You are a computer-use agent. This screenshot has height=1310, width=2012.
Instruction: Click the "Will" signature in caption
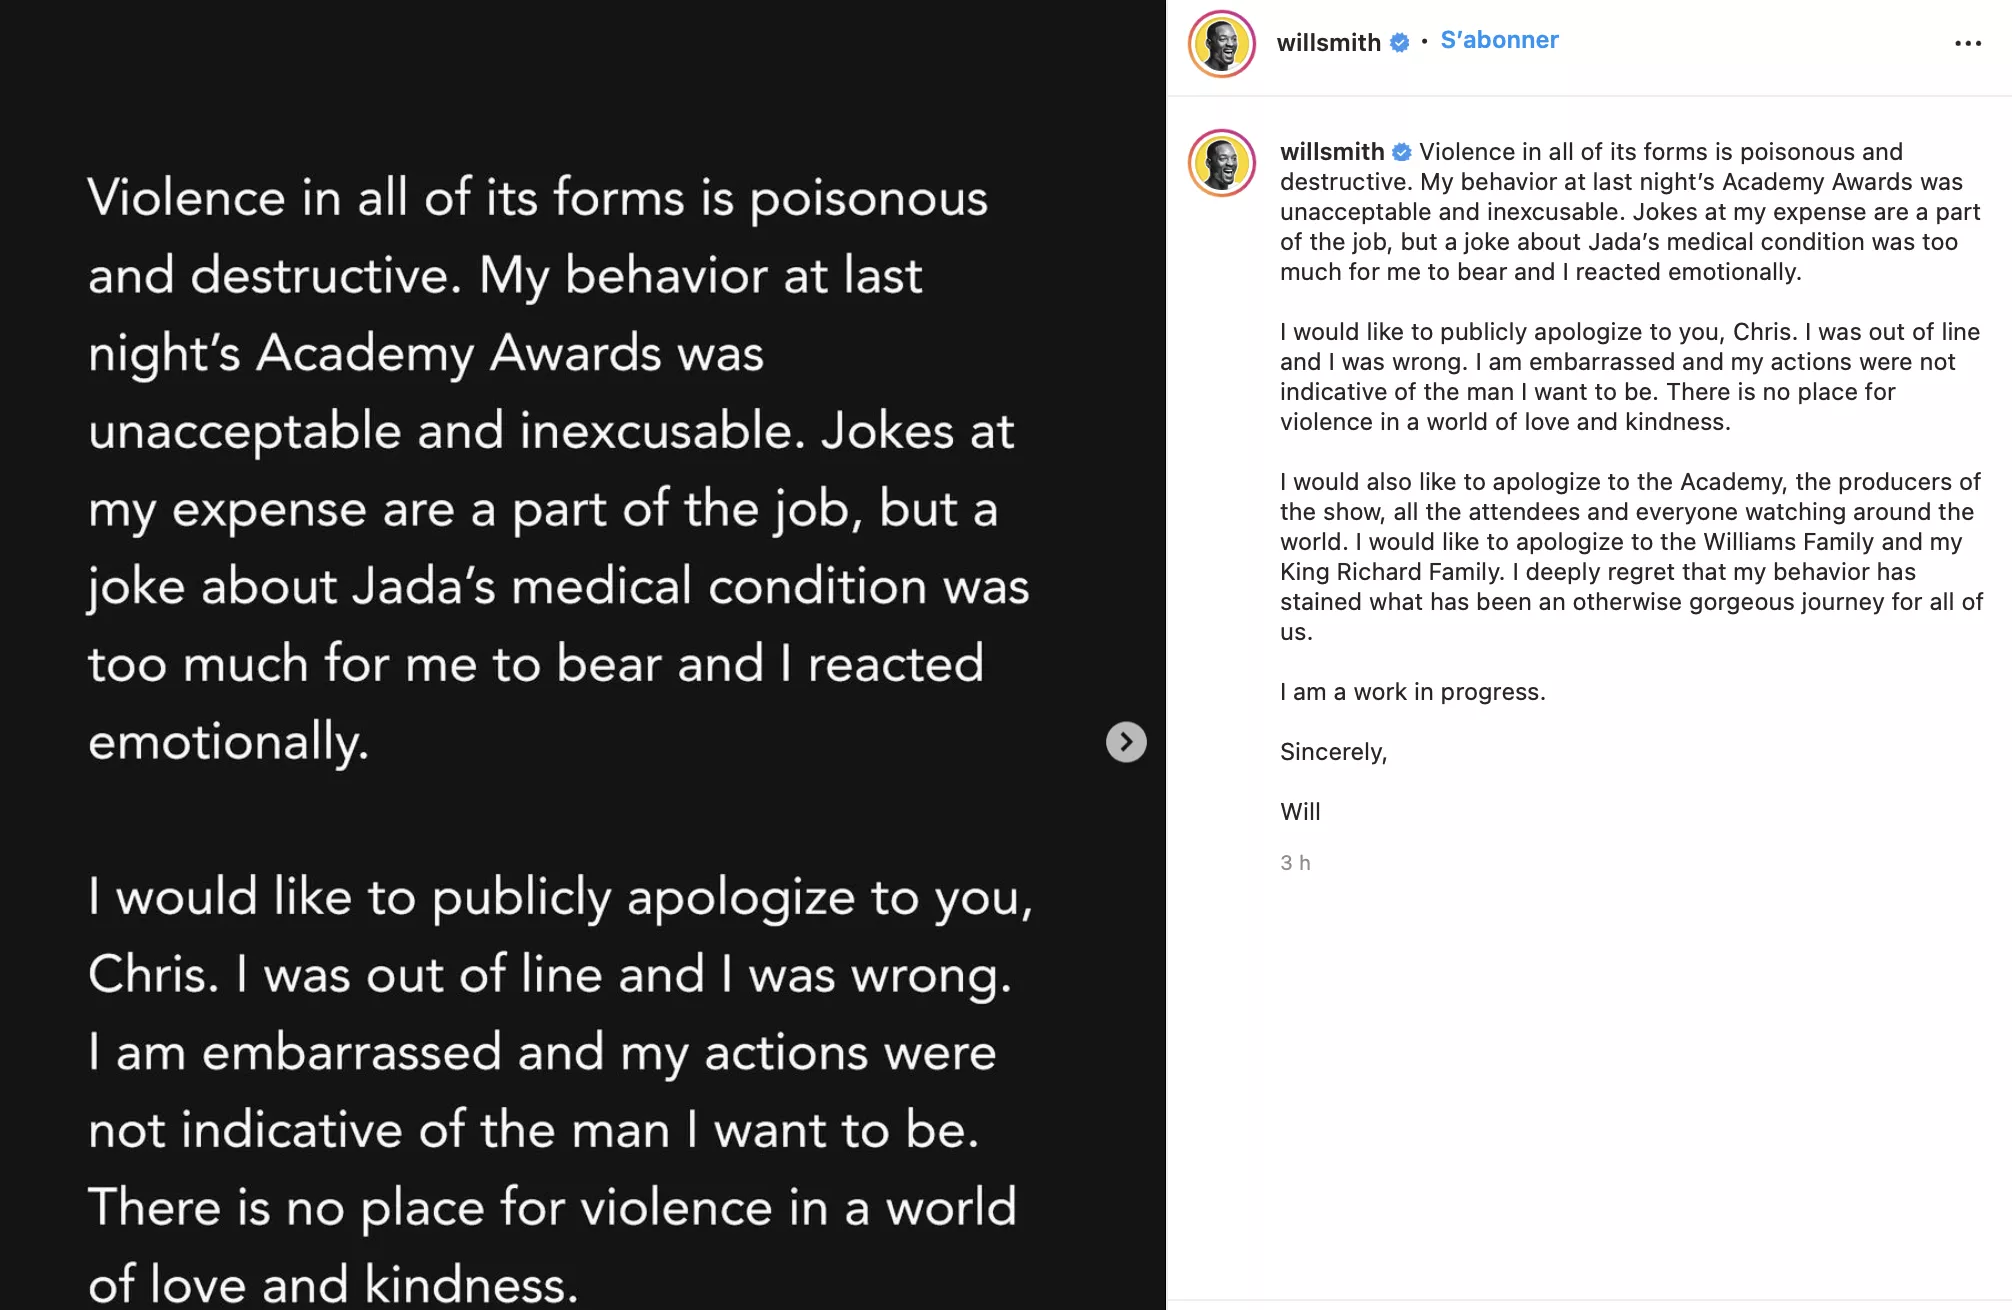(x=1300, y=812)
